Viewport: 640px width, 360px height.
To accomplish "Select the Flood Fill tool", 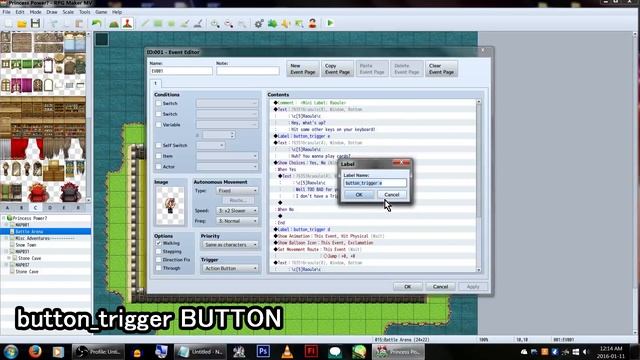I will point(185,23).
